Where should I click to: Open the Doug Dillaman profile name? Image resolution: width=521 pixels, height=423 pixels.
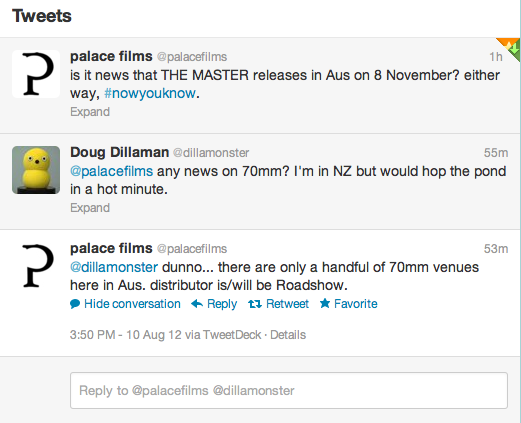coord(119,152)
